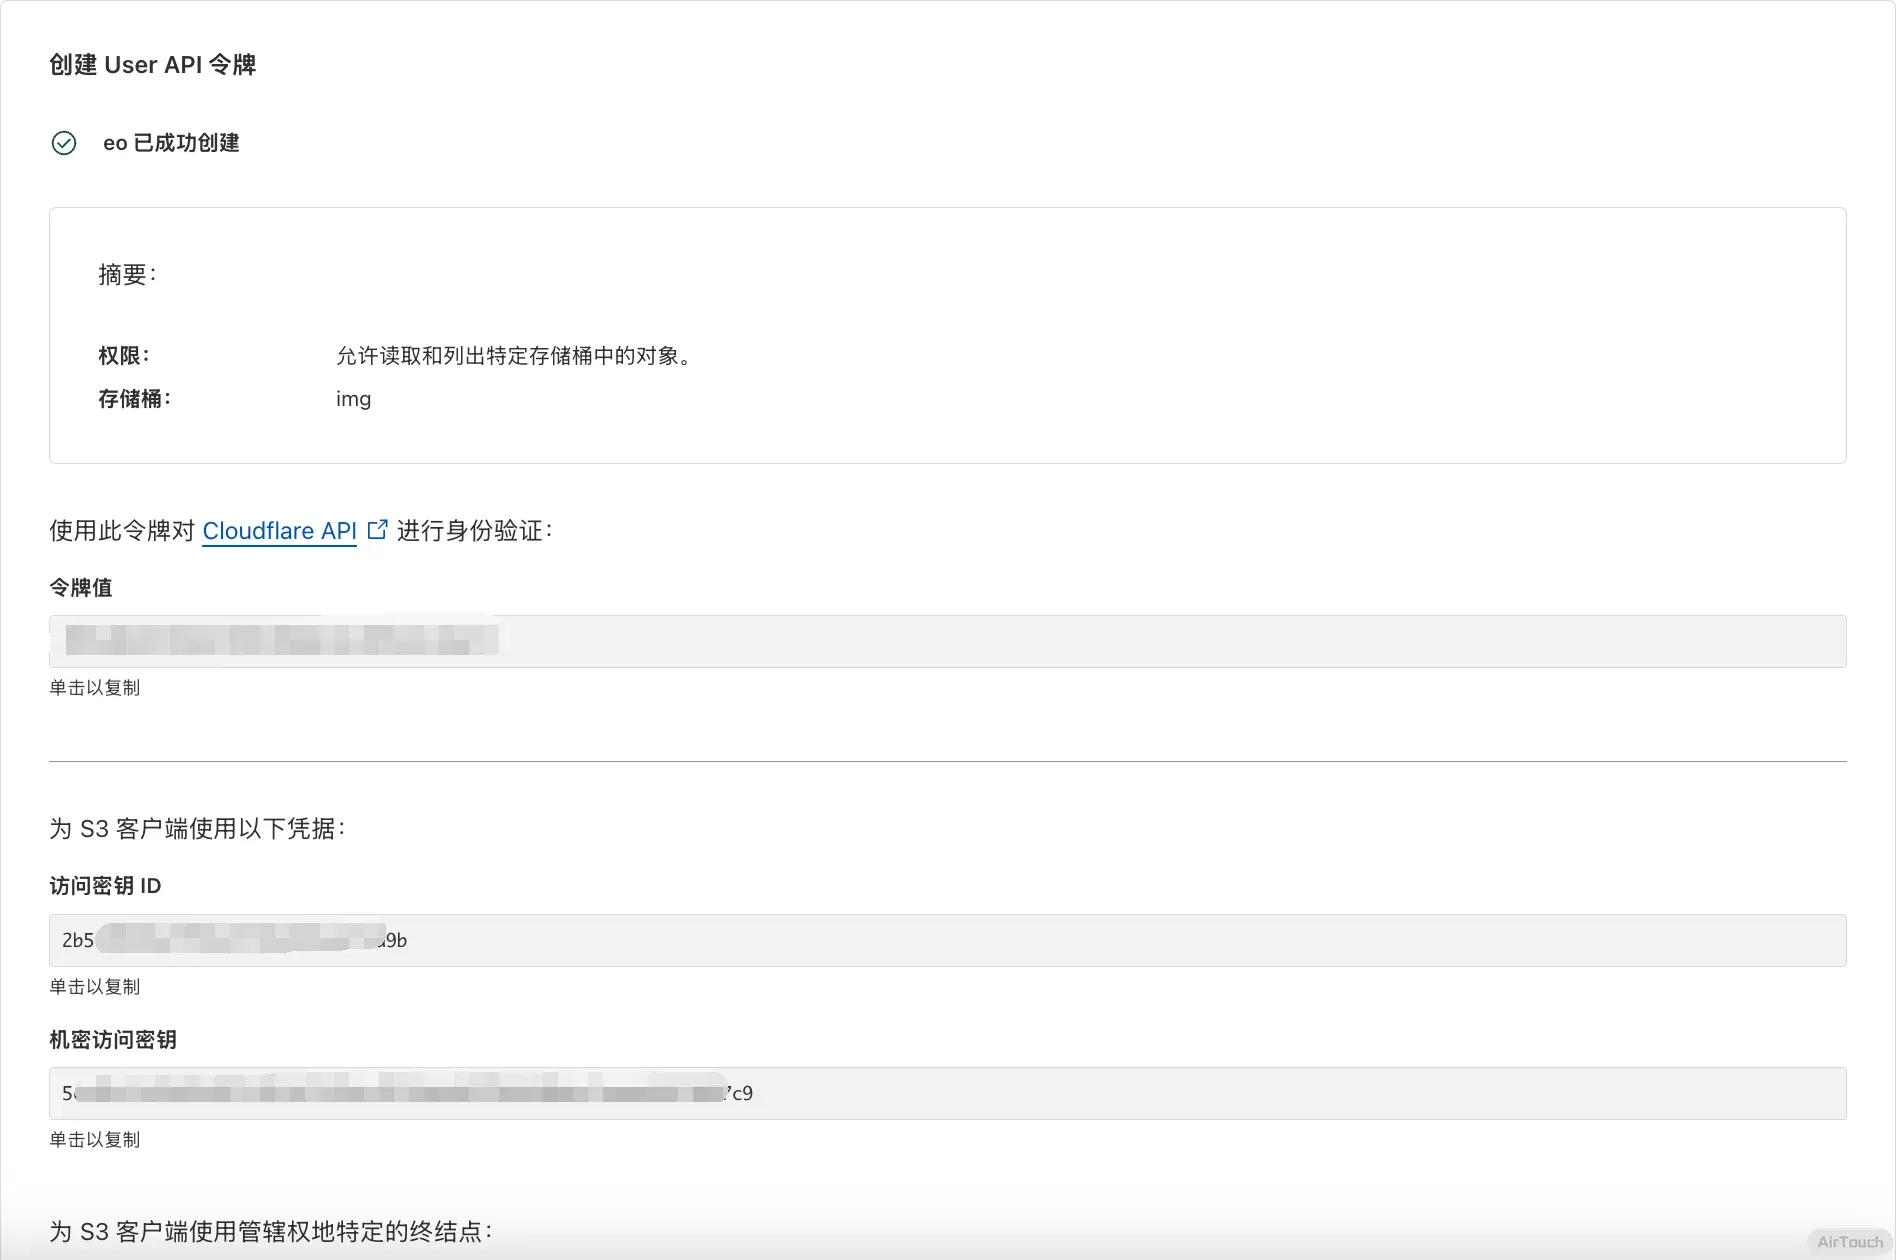Image resolution: width=1896 pixels, height=1260 pixels.
Task: Click the 为 S3 客户端使用管辖权地特定的终结点 heading
Action: [270, 1232]
